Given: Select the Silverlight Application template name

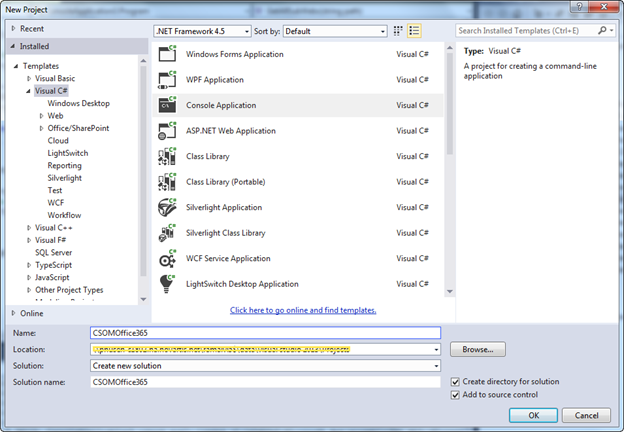Looking at the screenshot, I should tap(224, 207).
